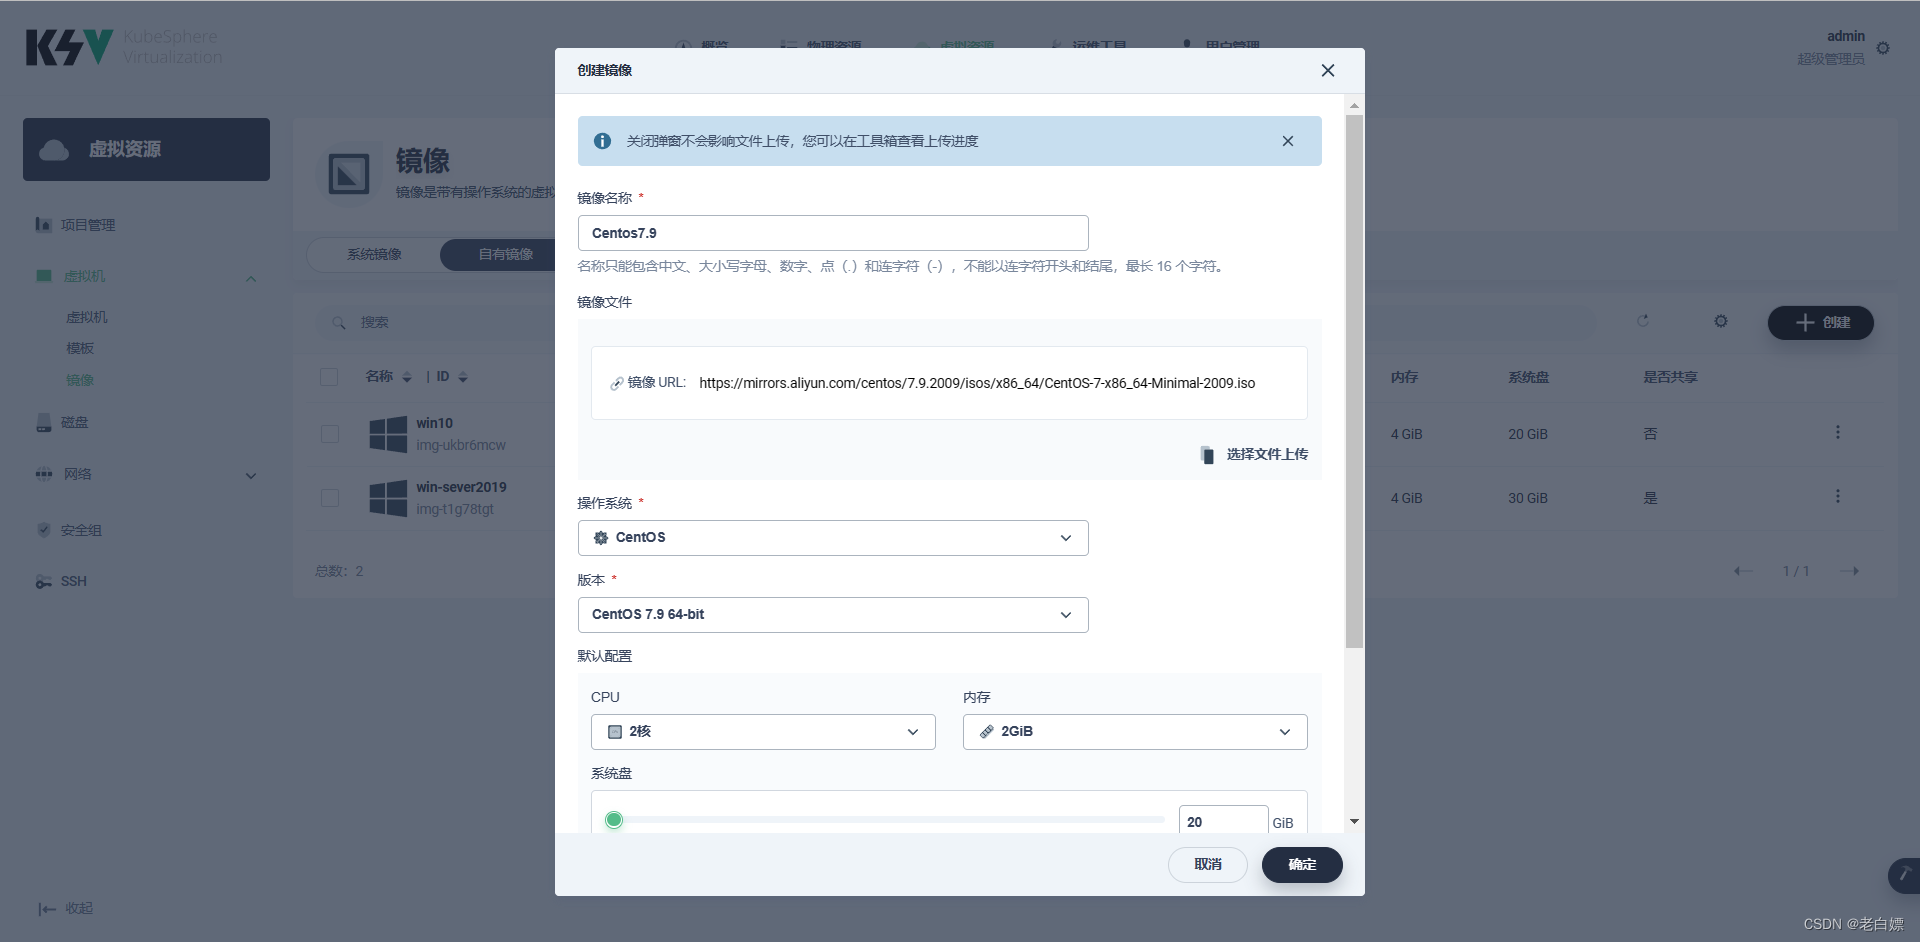Click the scrollbar up arrow in dialog
Image resolution: width=1920 pixels, height=942 pixels.
(1354, 105)
